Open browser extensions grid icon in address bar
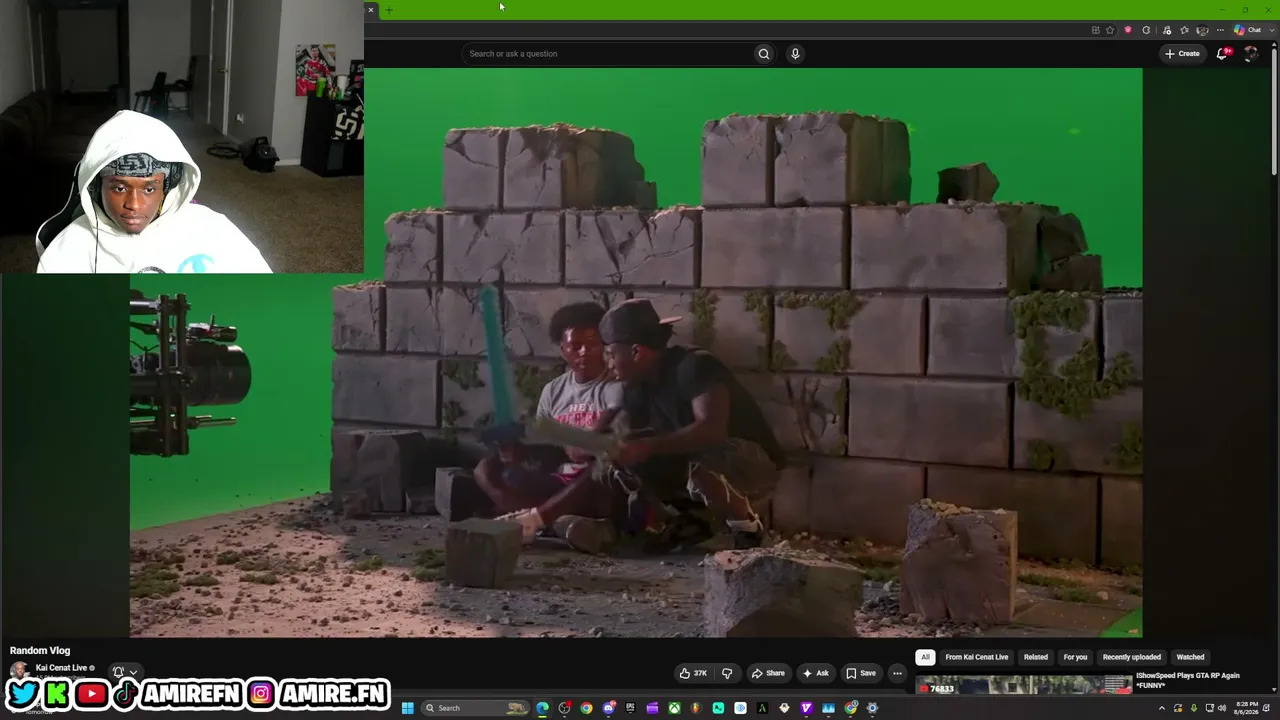Viewport: 1280px width, 720px height. pos(1096,30)
